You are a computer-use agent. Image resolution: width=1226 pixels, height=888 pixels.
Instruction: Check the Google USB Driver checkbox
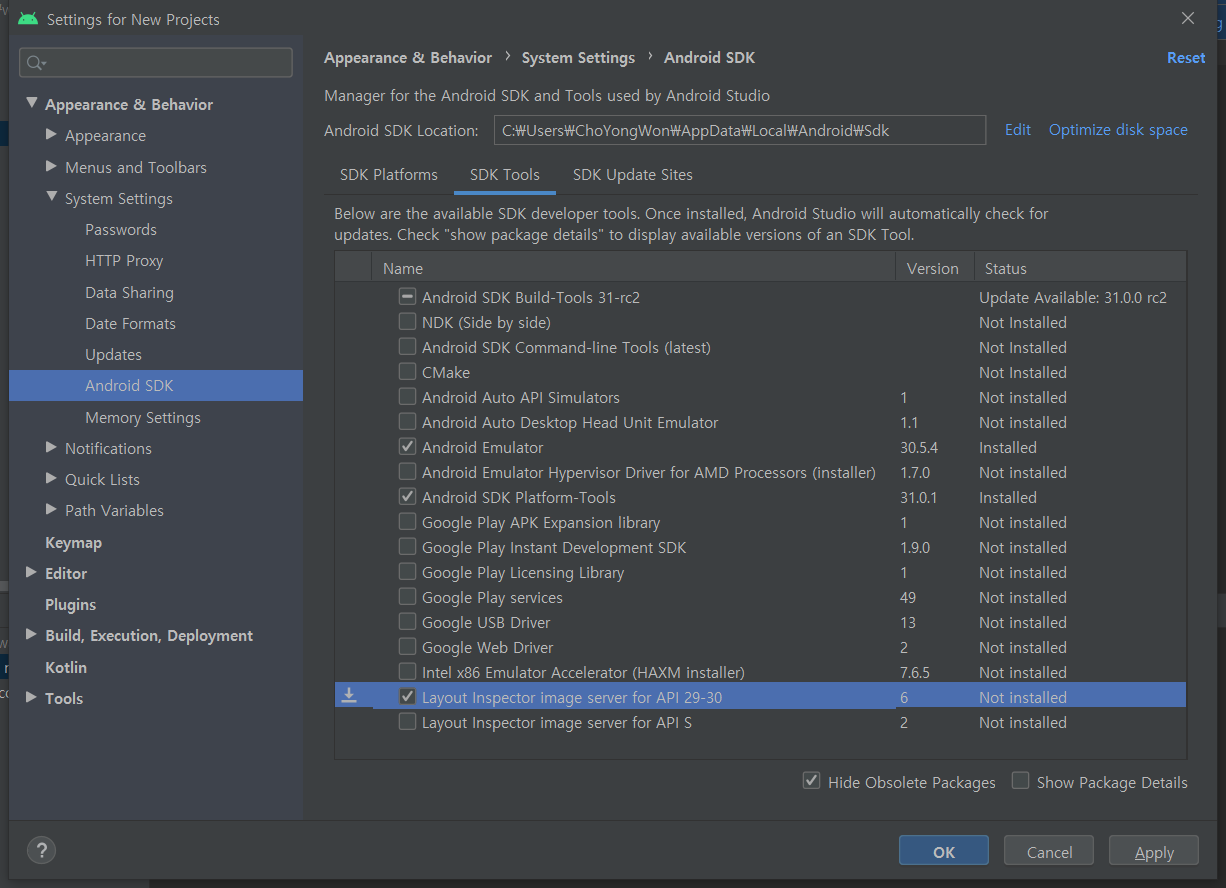(x=407, y=621)
